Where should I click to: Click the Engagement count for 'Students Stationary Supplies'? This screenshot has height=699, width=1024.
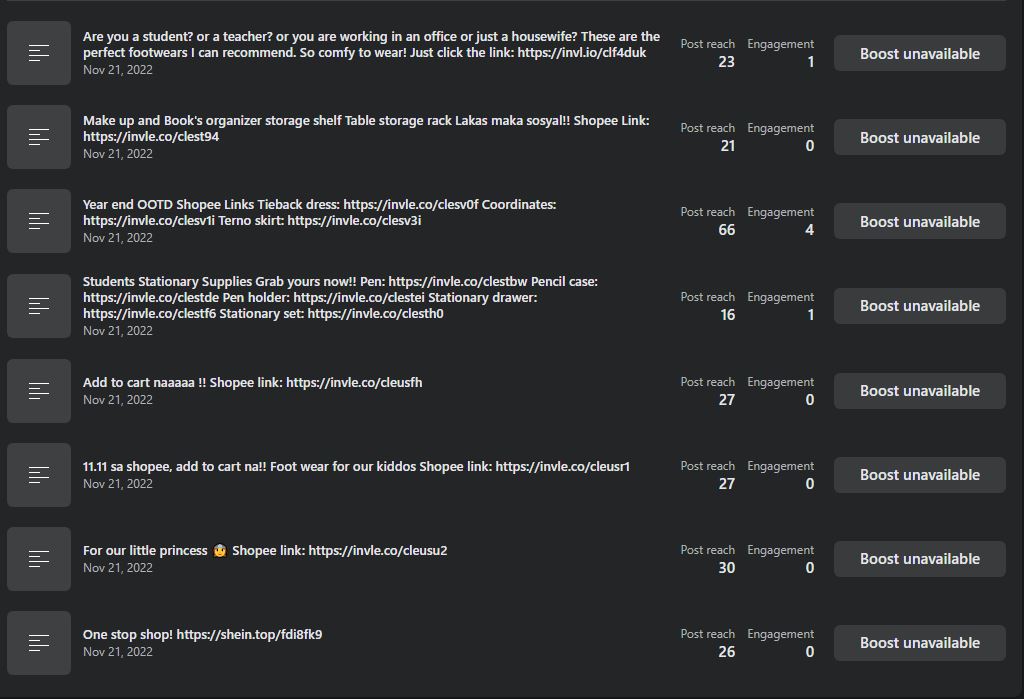tap(810, 315)
